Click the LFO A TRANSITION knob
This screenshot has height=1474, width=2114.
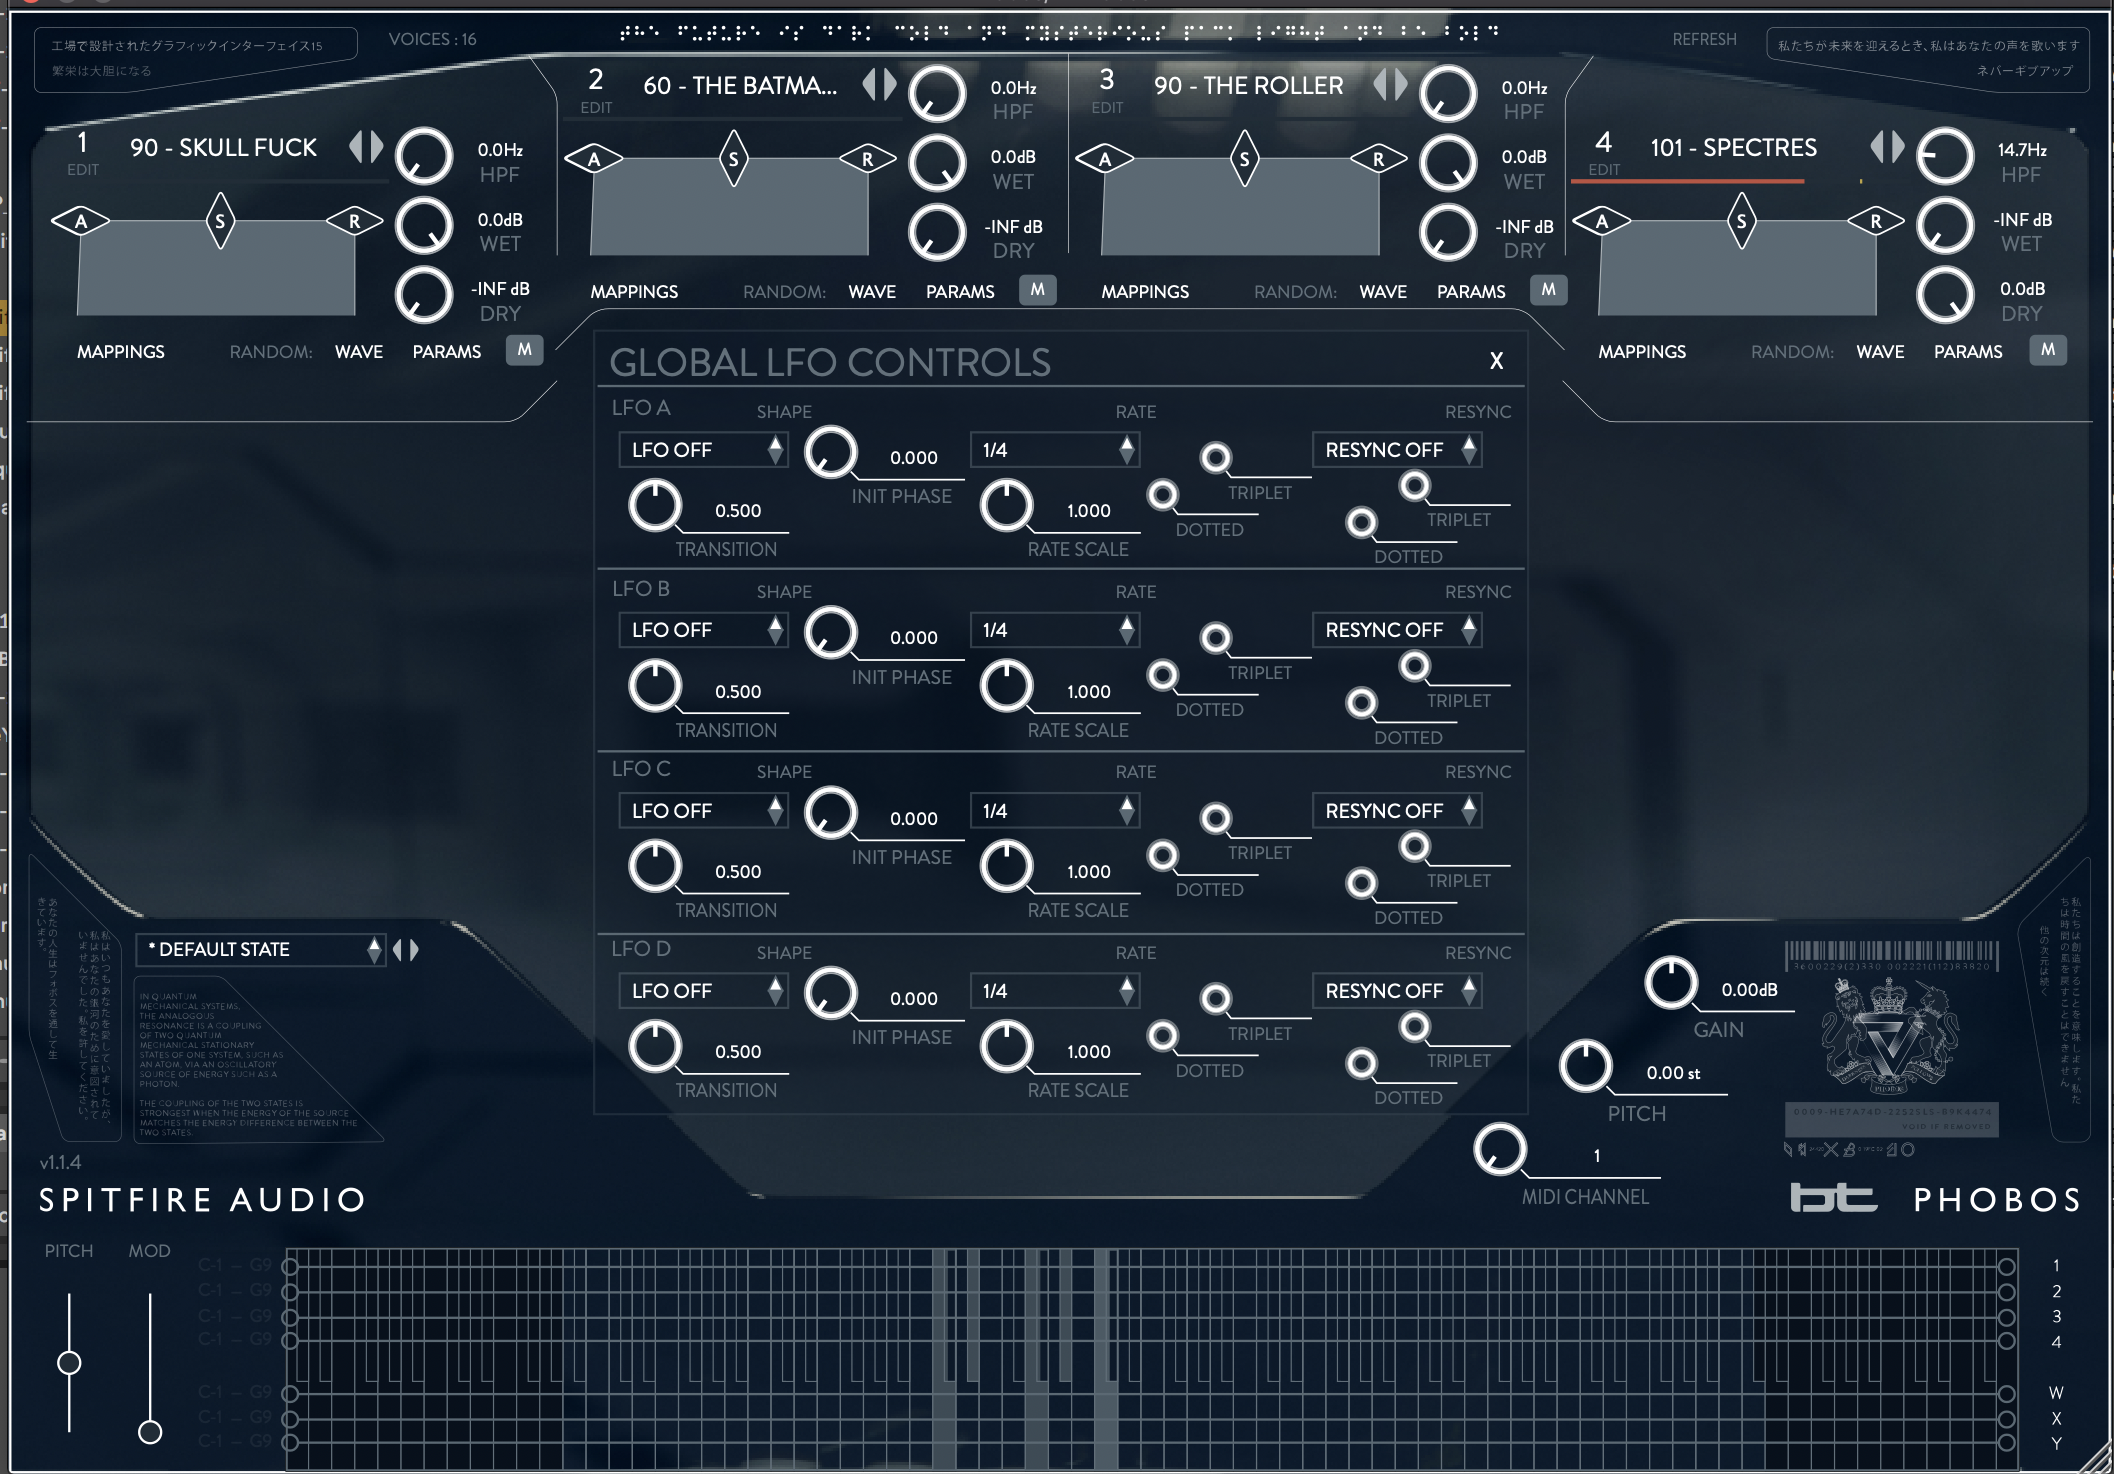pos(655,505)
